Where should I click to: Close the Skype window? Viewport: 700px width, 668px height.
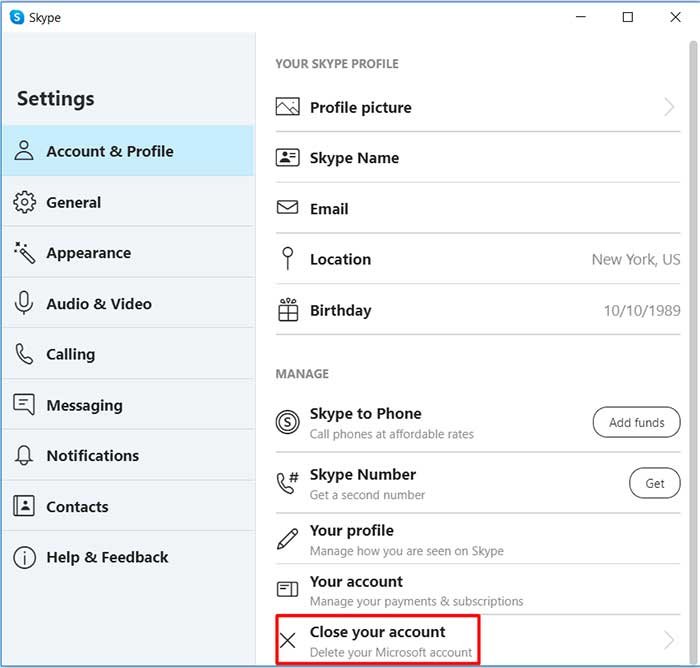tap(675, 17)
